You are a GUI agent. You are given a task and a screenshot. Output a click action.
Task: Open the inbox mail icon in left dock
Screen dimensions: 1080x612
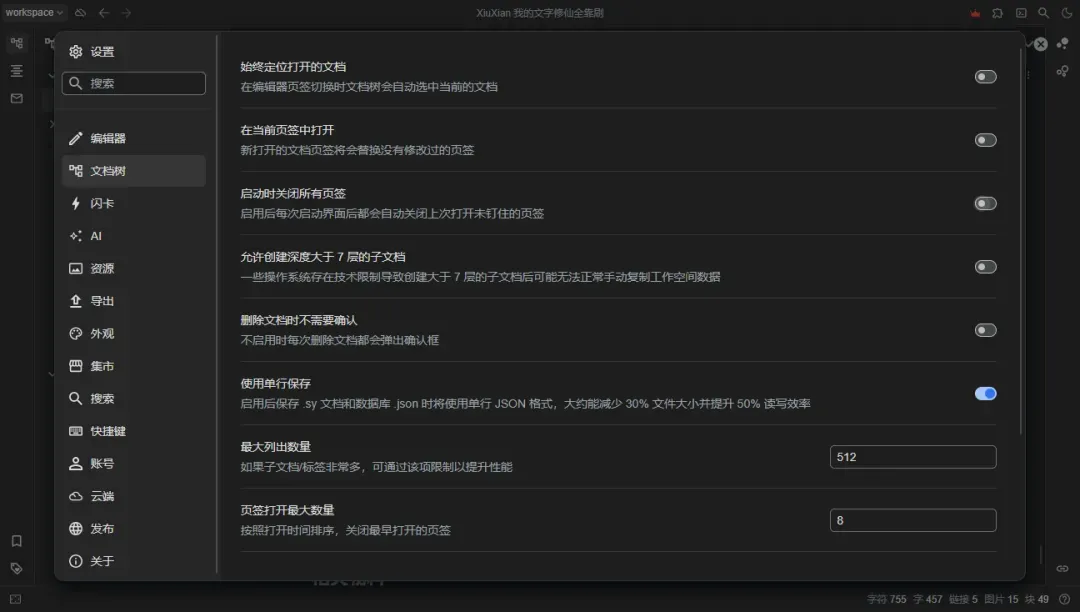point(17,98)
